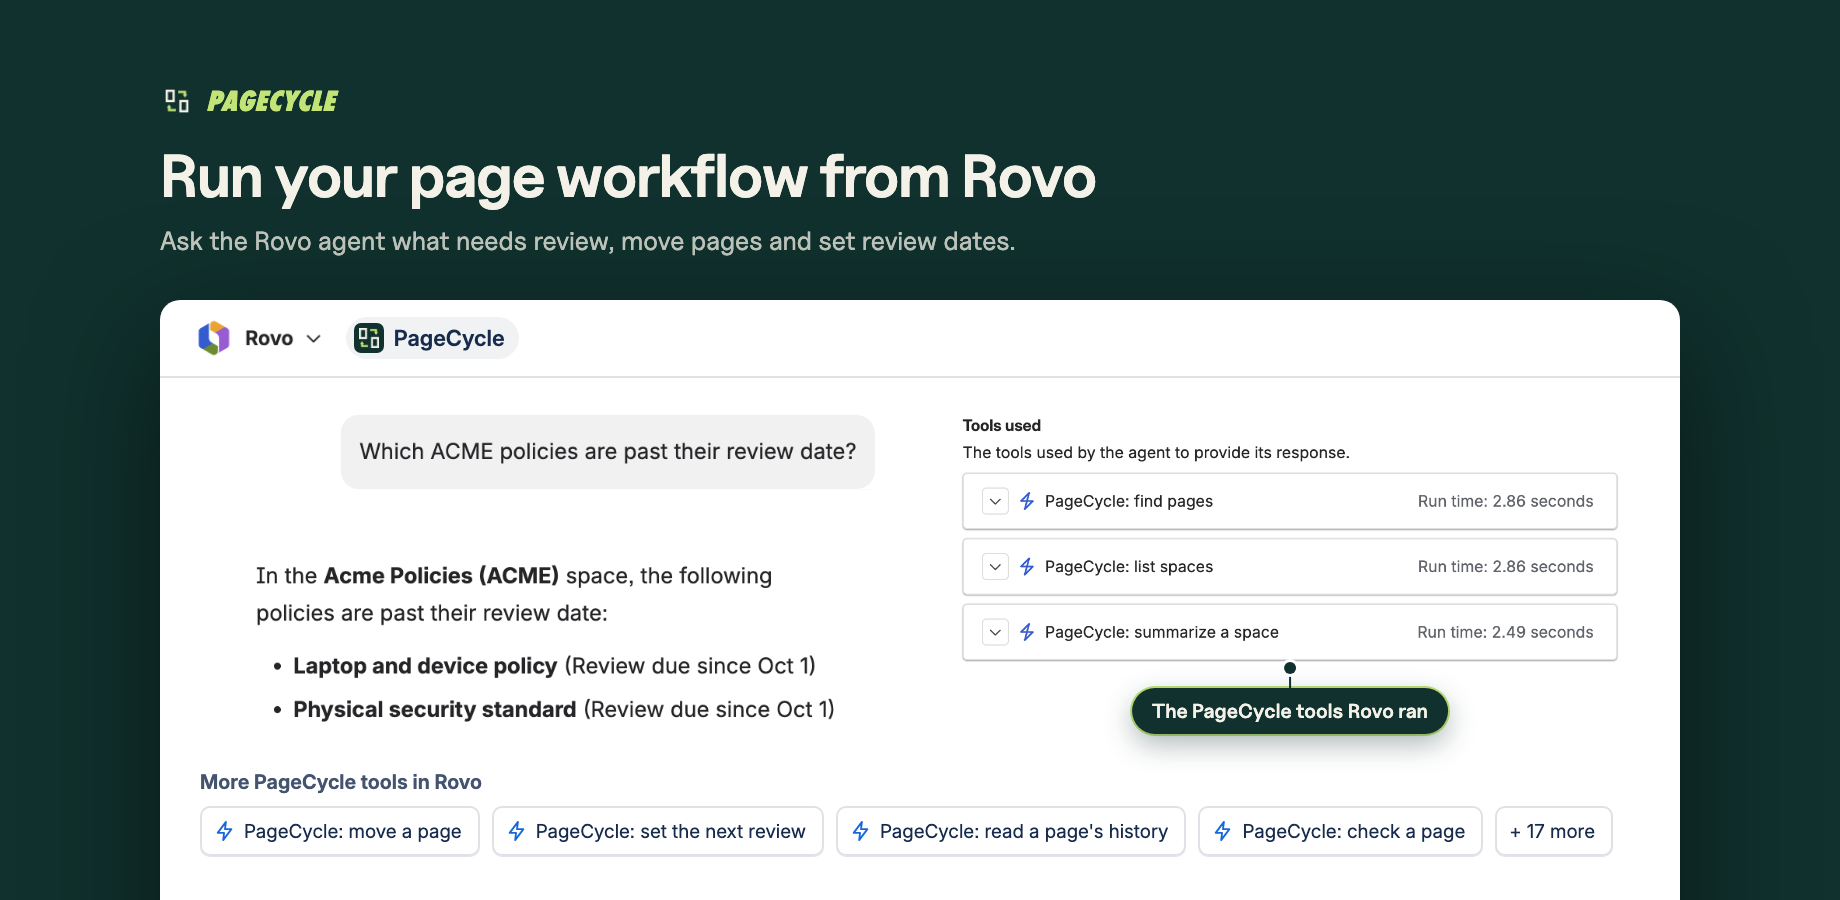The image size is (1840, 900).
Task: Open the Rovo dropdown chevron
Action: coord(314,339)
